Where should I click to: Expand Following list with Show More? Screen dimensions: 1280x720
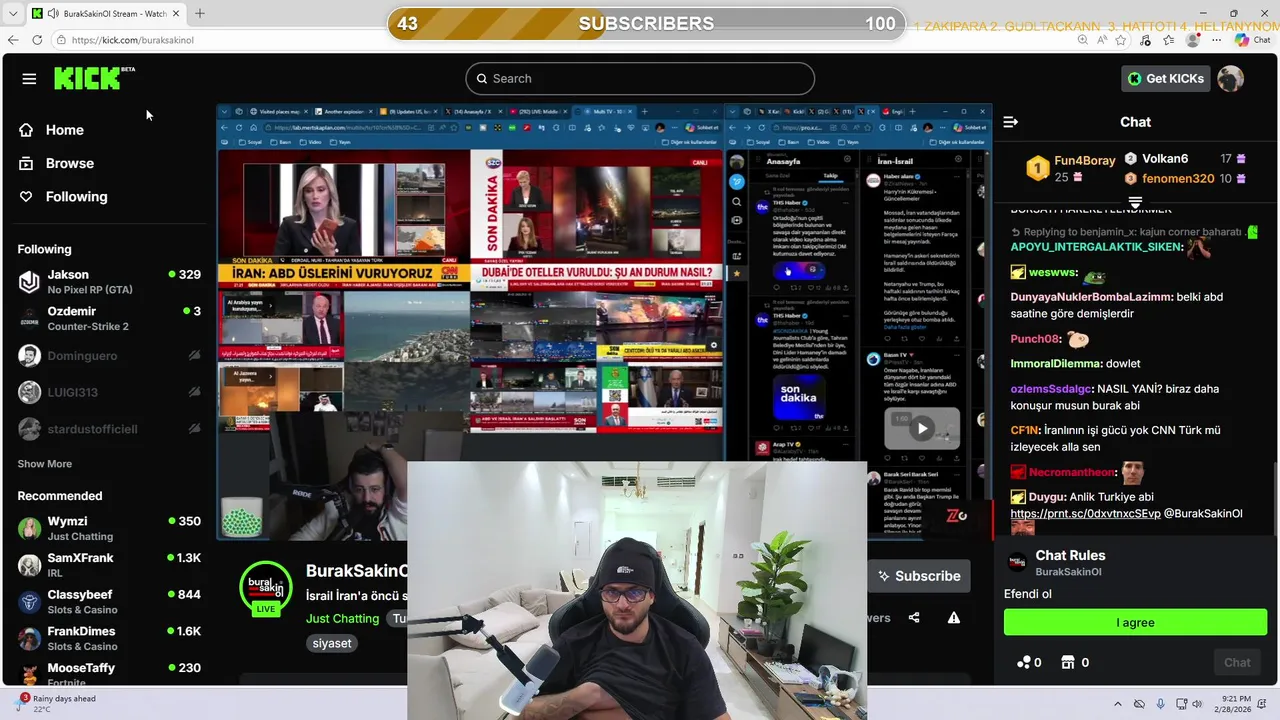44,464
